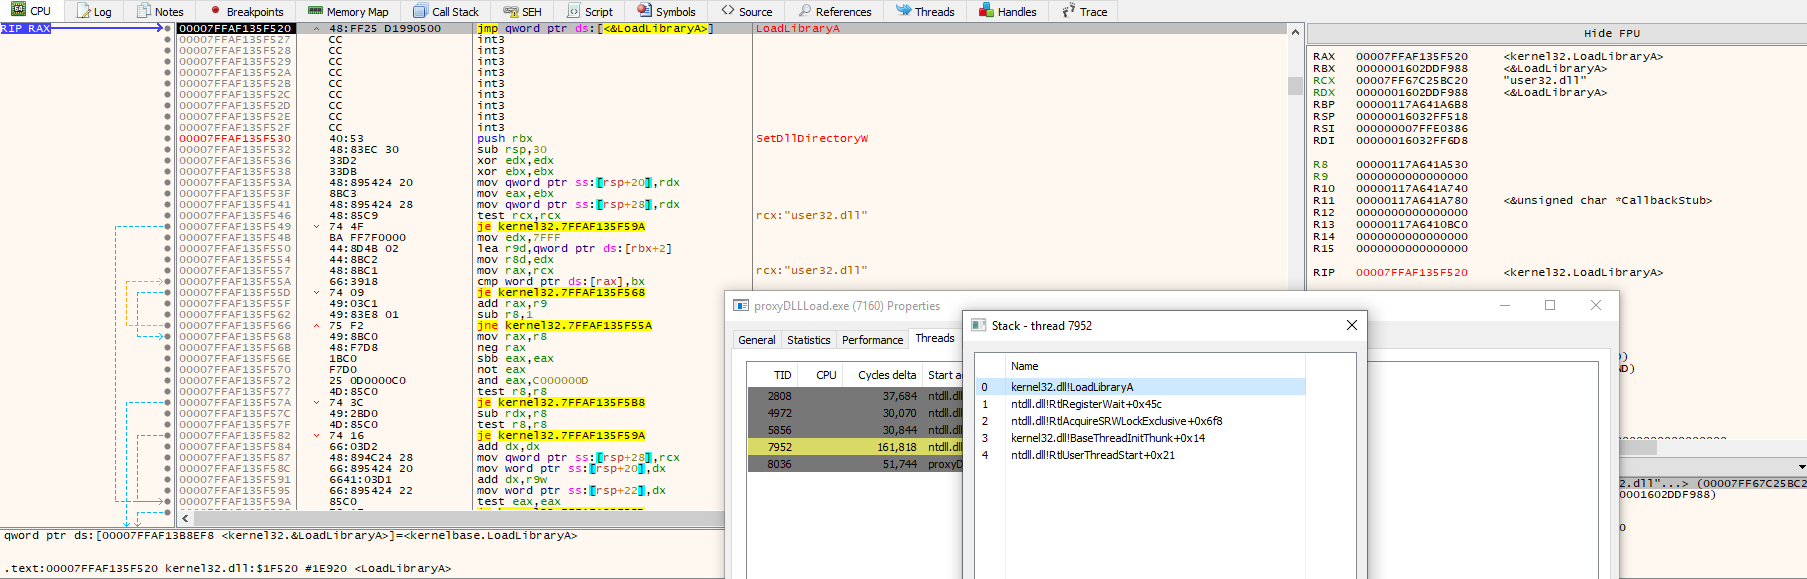Select the 'push rbx' instruction
The width and height of the screenshot is (1807, 579).
505,139
